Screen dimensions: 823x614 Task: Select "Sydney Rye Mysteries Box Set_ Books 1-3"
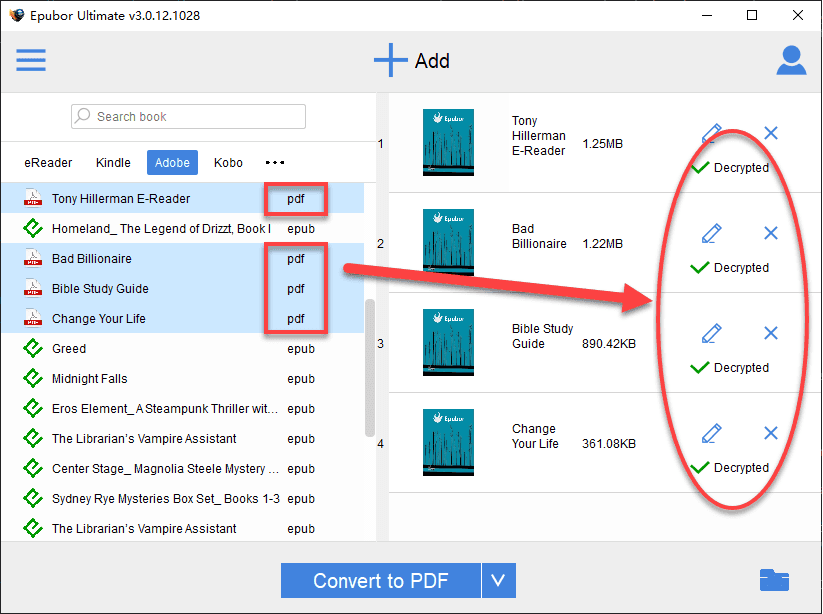(183, 499)
